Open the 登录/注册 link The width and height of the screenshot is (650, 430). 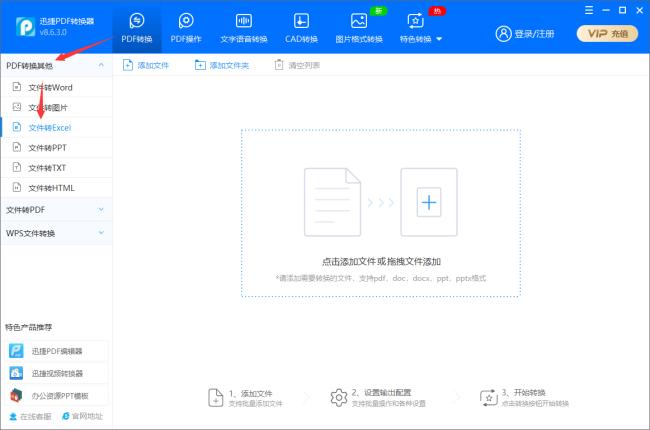click(534, 34)
